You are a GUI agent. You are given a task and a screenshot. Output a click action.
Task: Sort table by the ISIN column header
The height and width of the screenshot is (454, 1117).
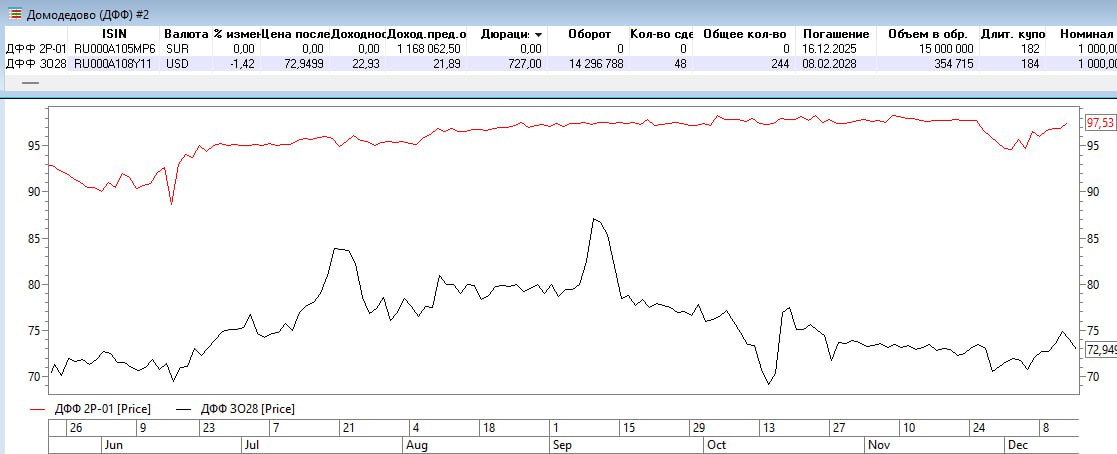pos(114,33)
